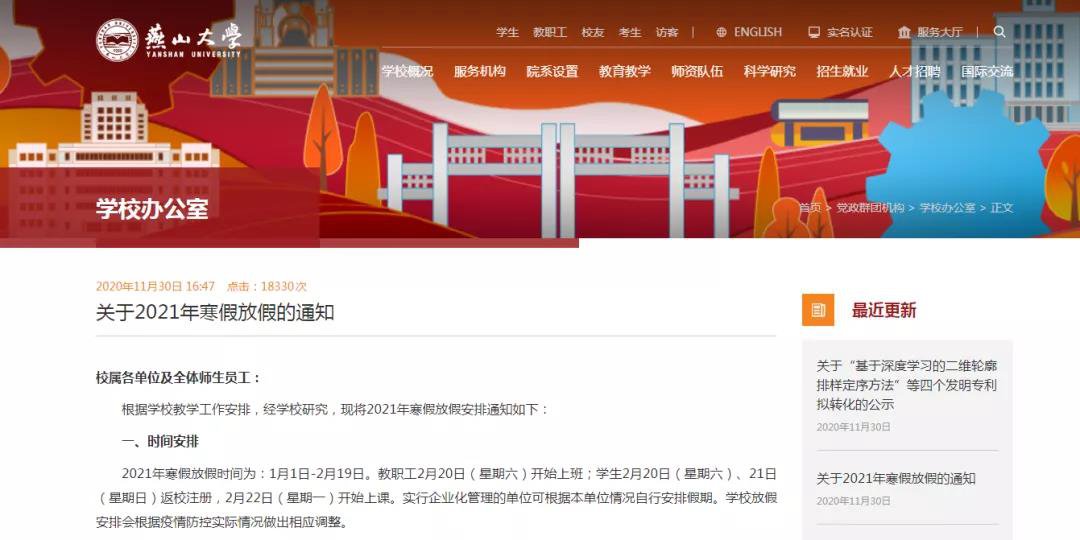
Task: Click the 教职工 top link
Action: (x=550, y=32)
